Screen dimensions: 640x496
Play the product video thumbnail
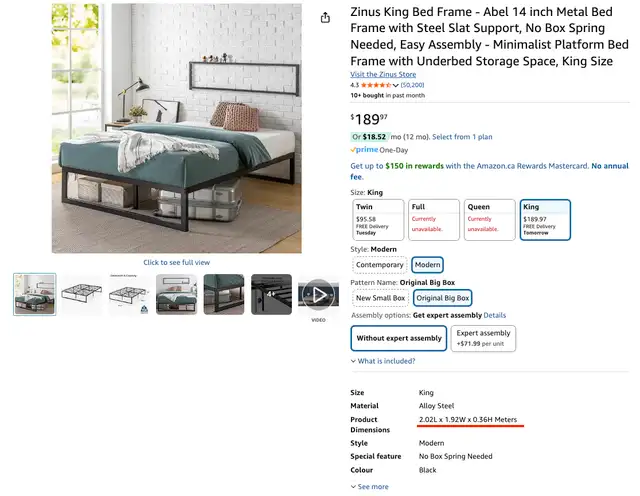click(318, 294)
